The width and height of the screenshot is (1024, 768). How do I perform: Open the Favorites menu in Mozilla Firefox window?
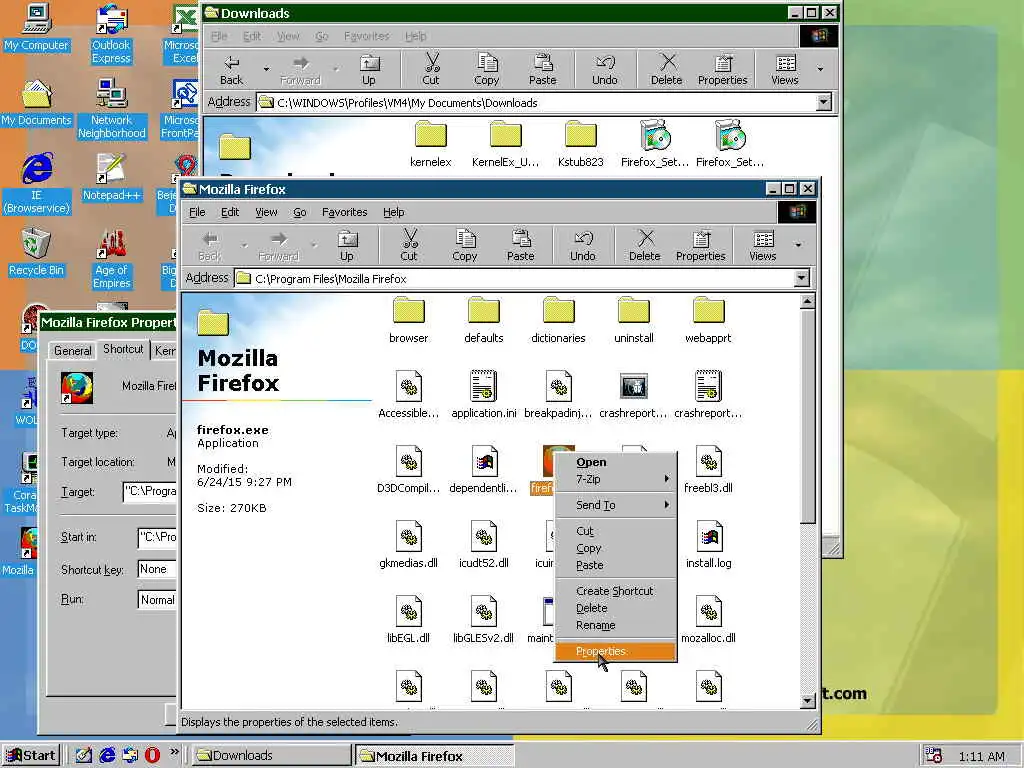pyautogui.click(x=344, y=212)
